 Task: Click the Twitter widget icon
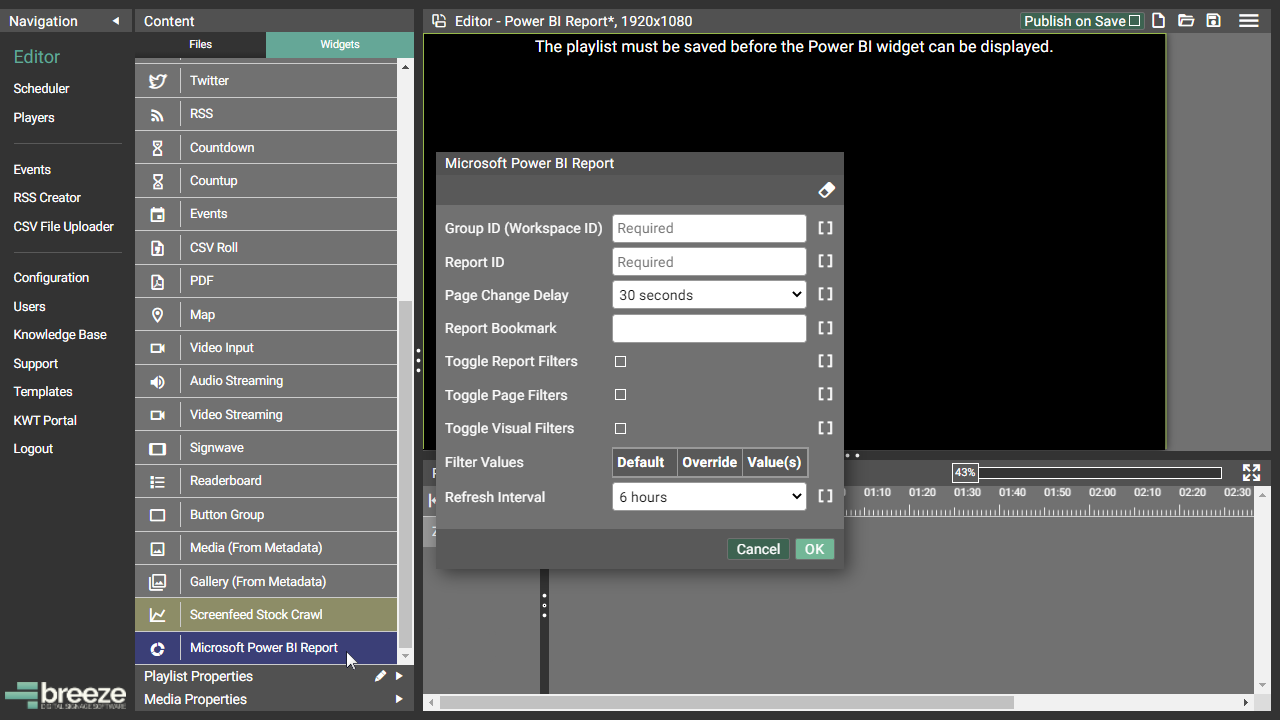point(157,81)
